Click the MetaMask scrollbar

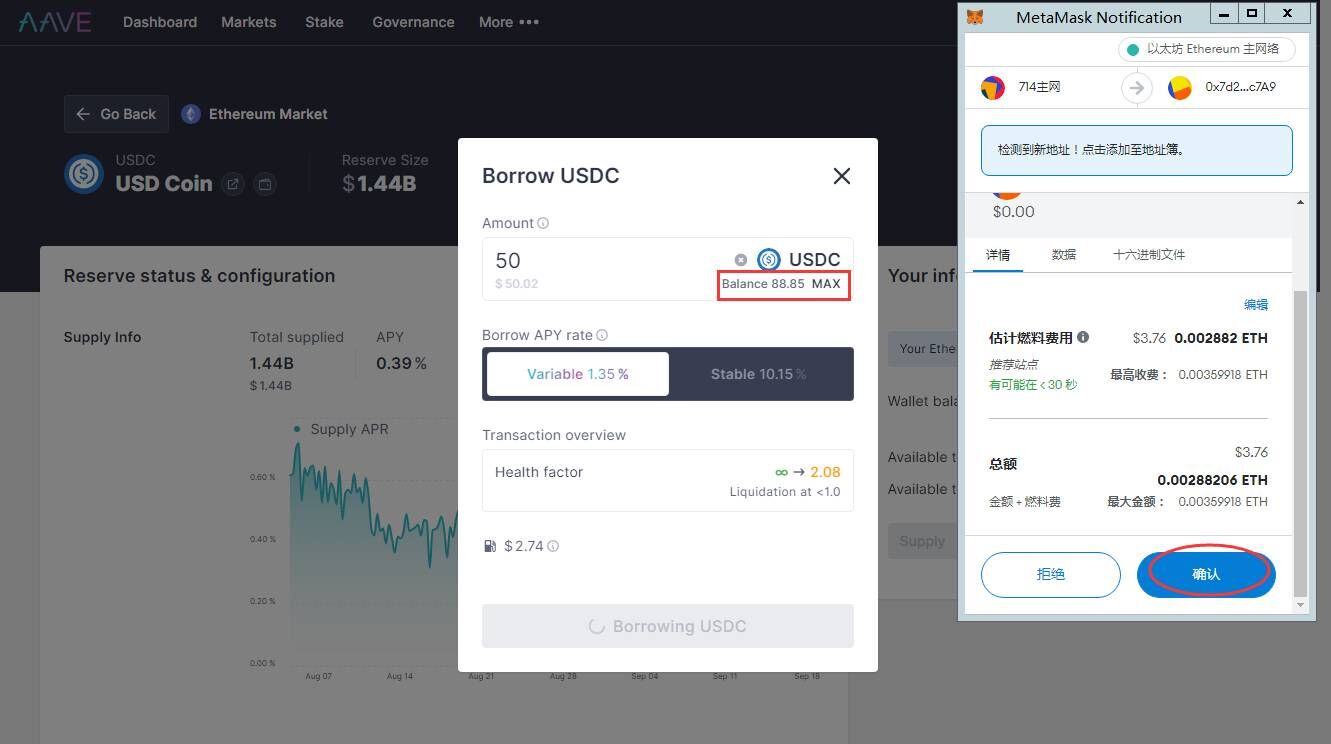click(1300, 445)
